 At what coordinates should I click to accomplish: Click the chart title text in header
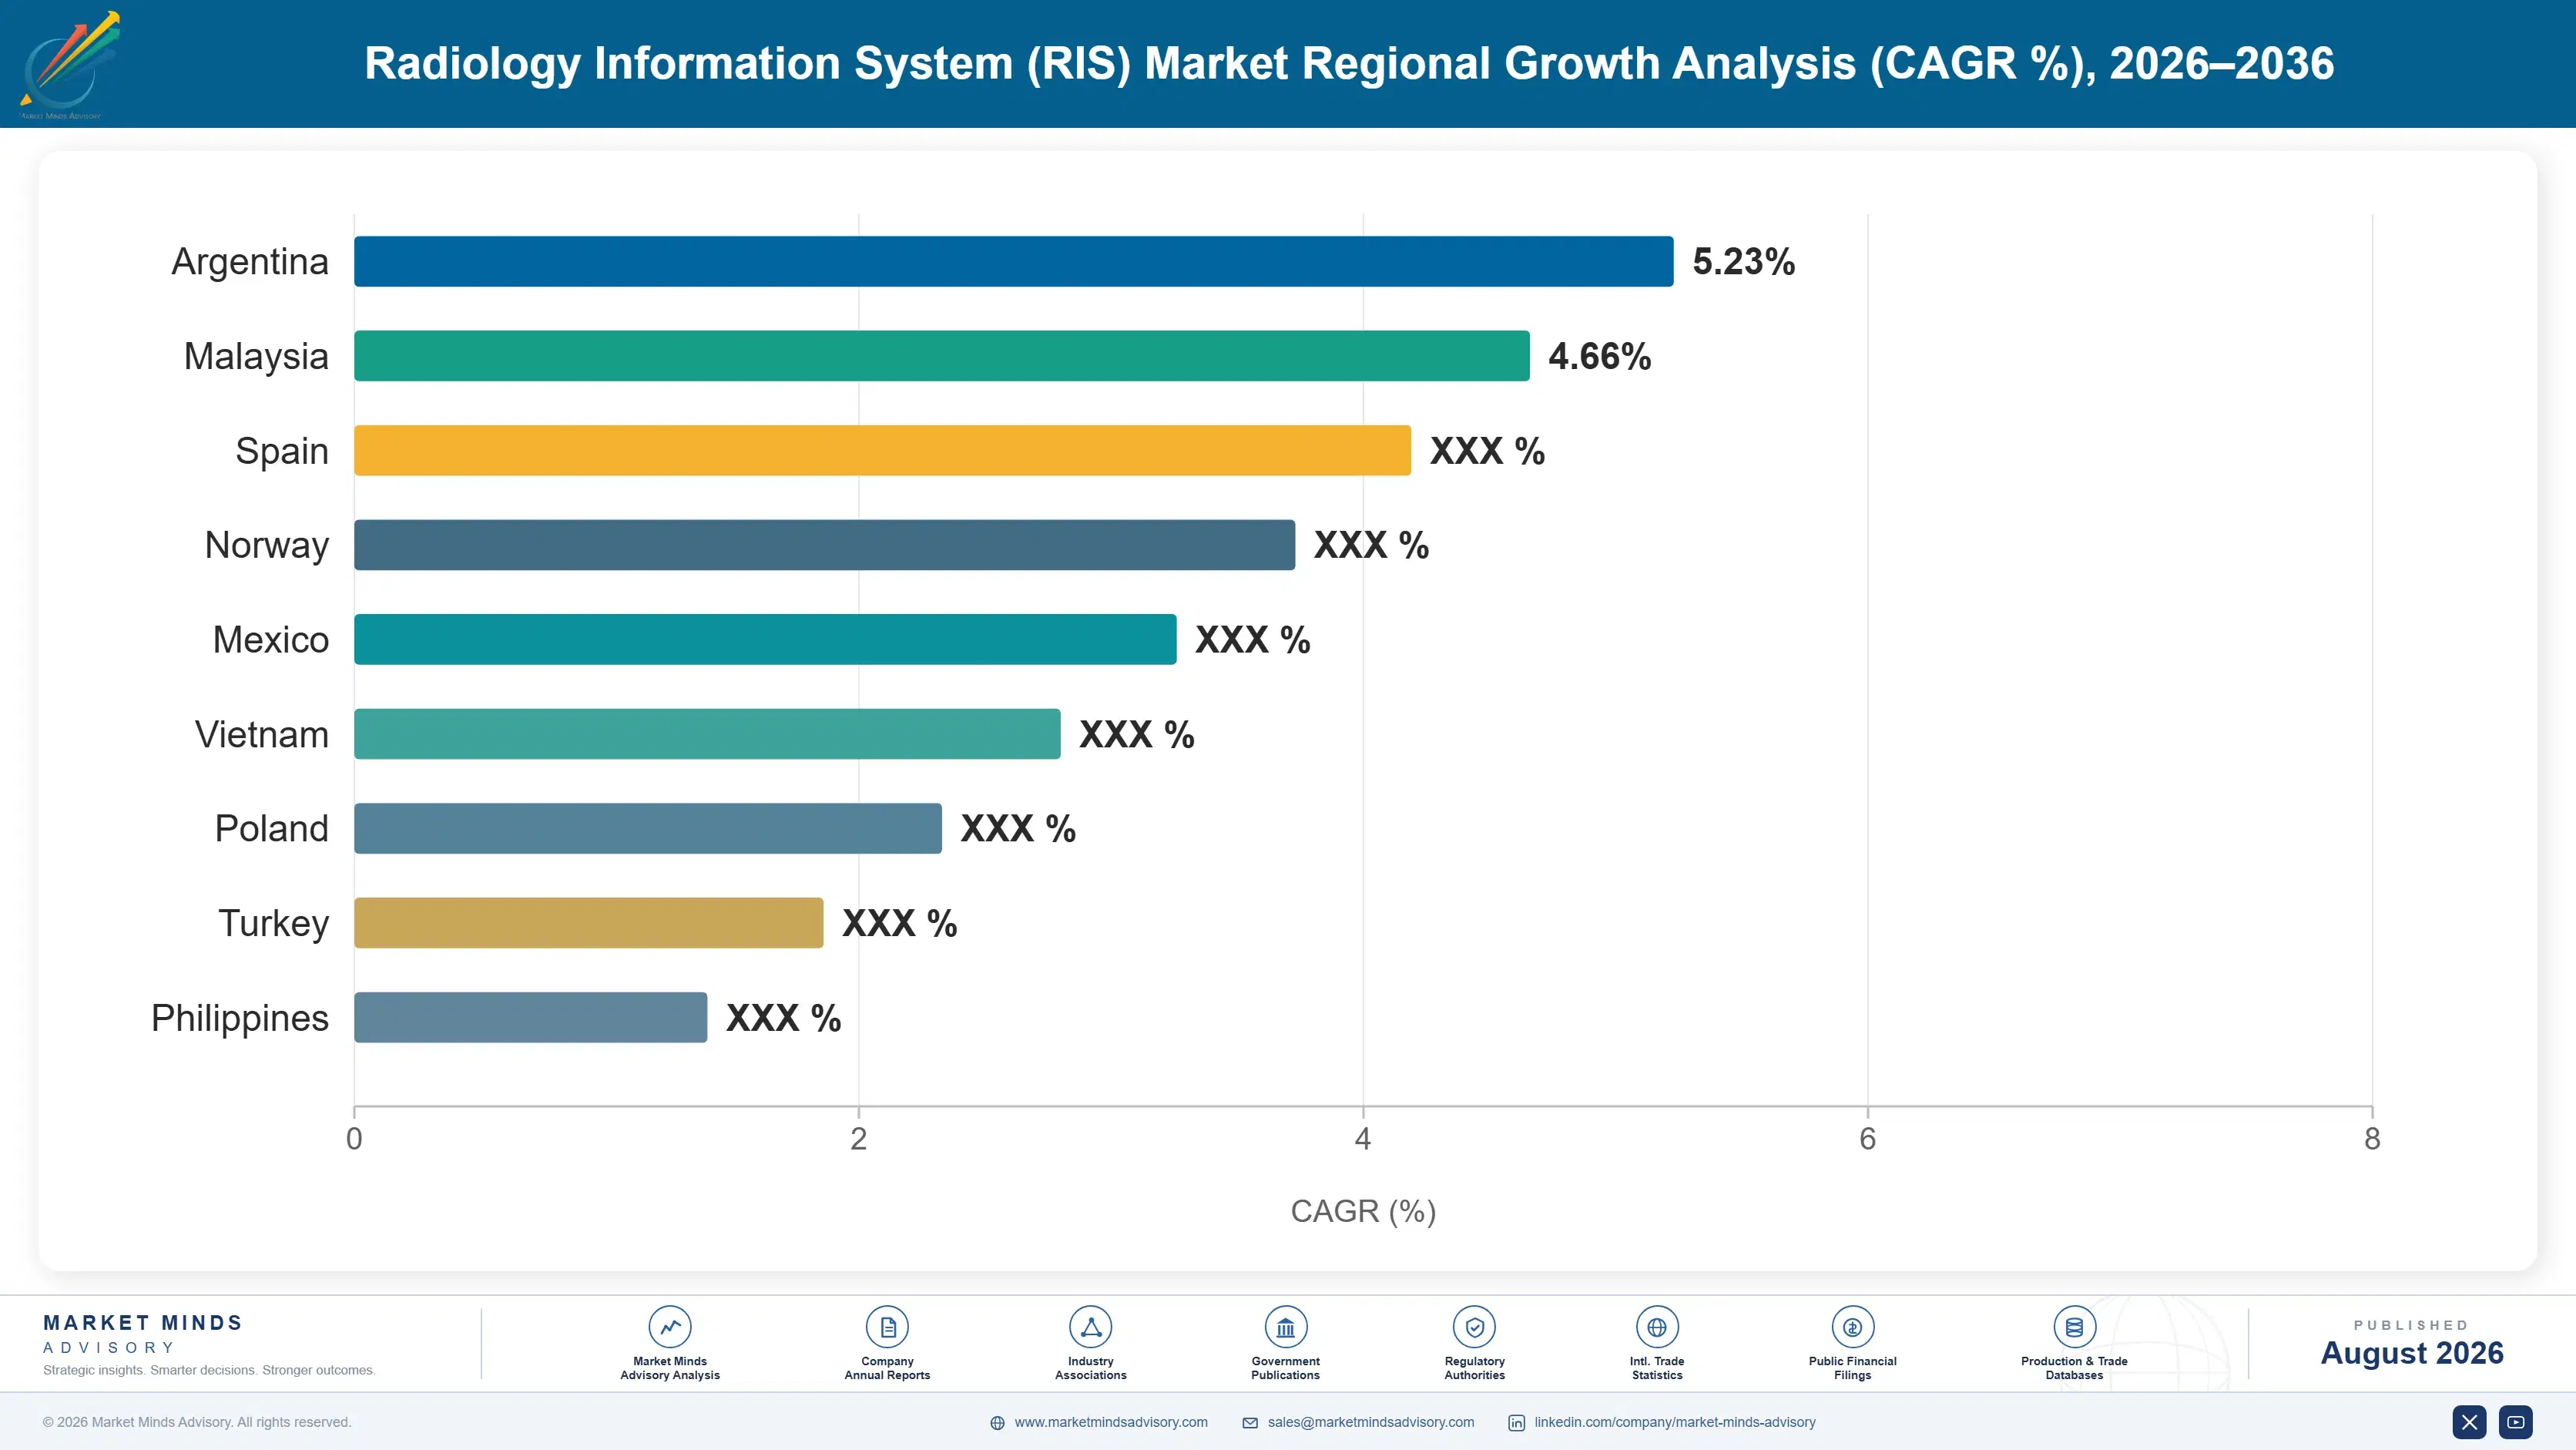tap(1349, 63)
